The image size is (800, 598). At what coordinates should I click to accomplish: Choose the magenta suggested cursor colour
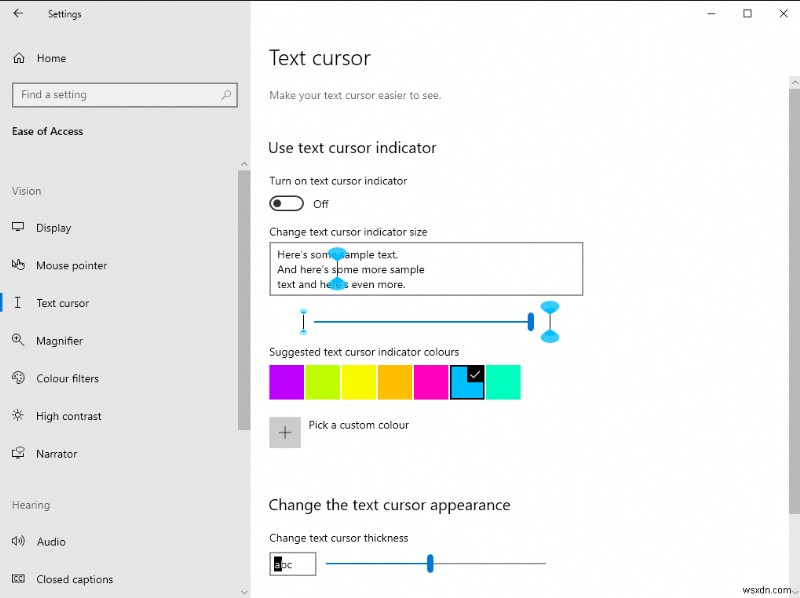431,381
